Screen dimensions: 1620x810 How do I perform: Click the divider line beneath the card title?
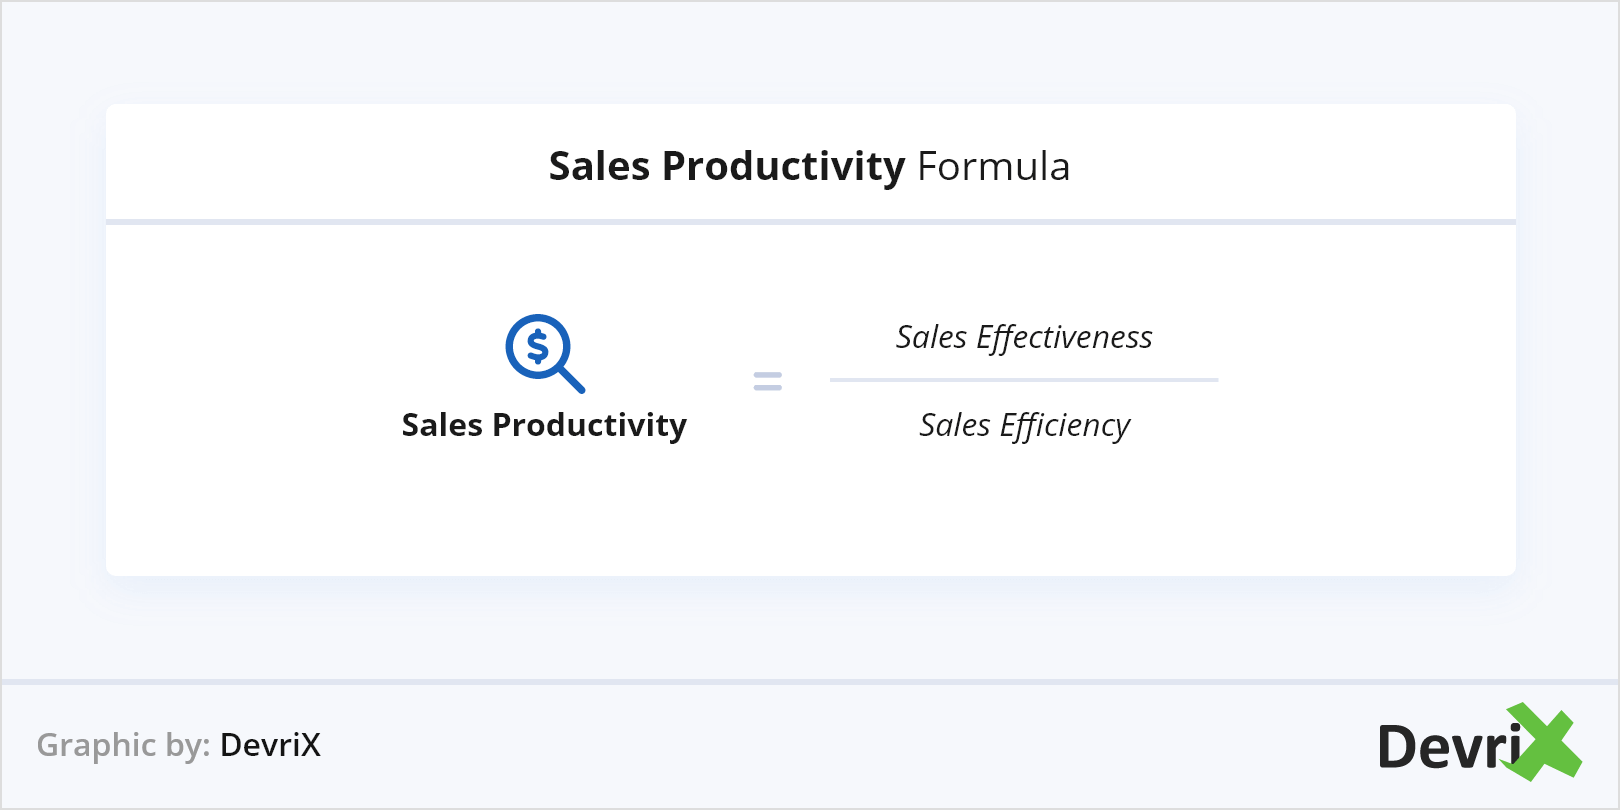coord(810,221)
